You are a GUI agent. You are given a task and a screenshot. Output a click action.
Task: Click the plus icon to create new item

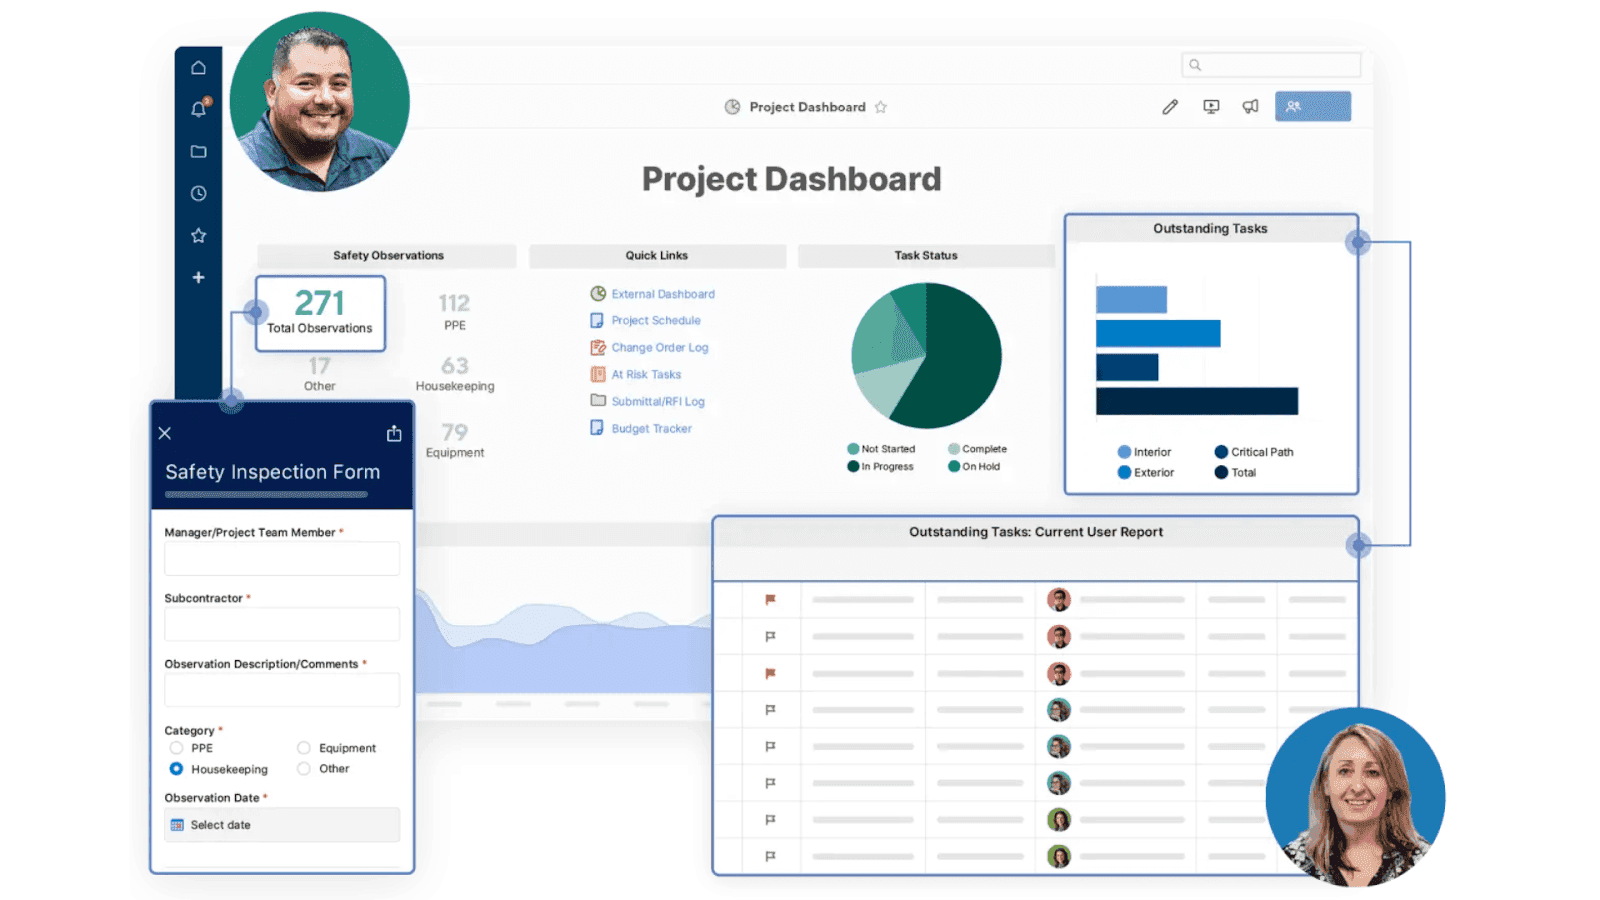(x=198, y=277)
